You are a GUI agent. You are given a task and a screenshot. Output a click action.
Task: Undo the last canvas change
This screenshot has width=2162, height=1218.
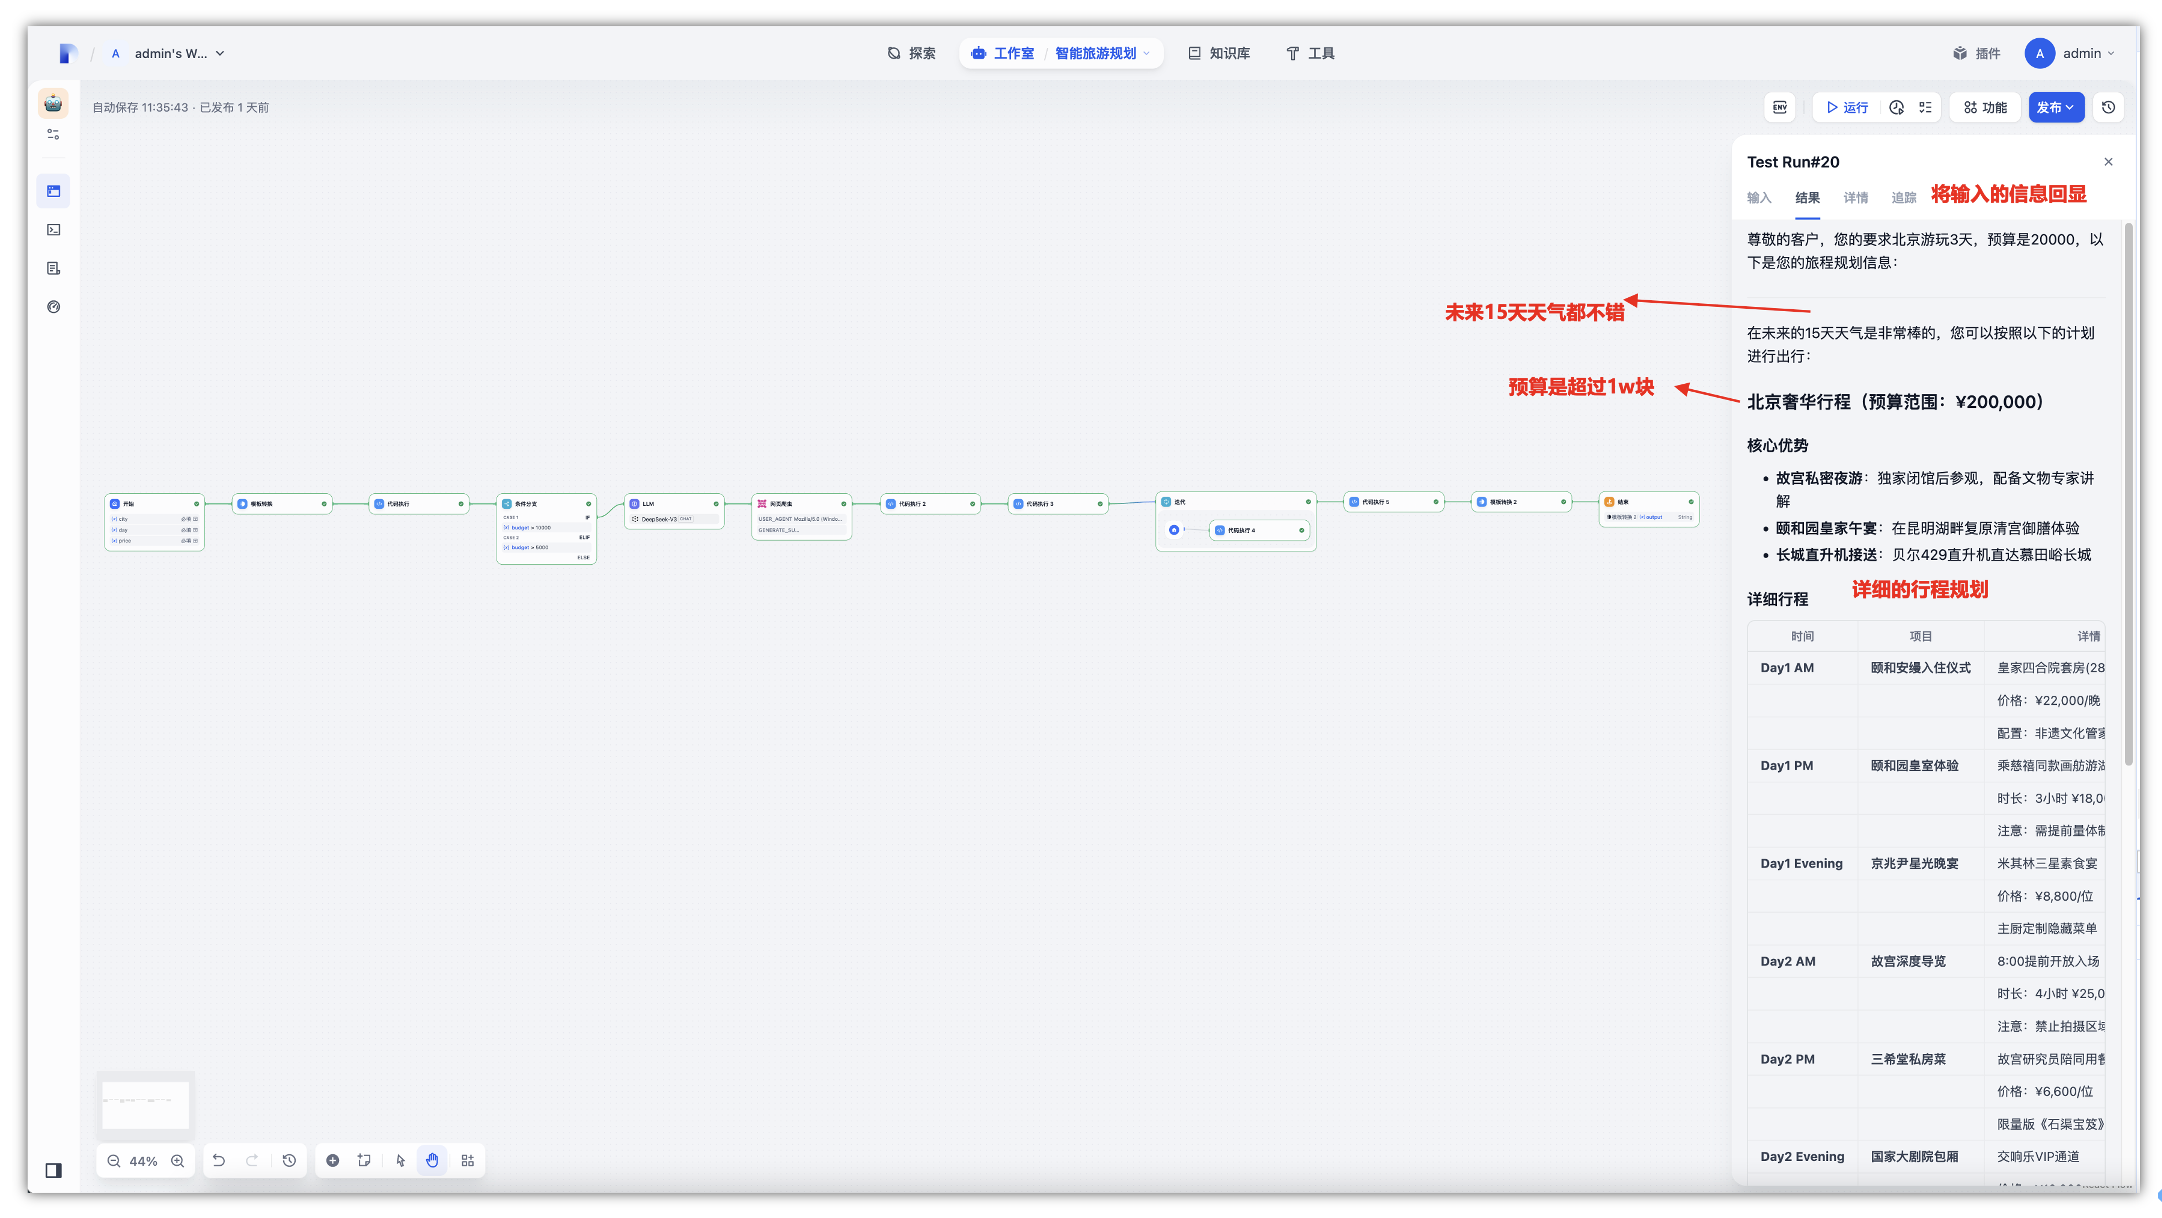point(219,1161)
